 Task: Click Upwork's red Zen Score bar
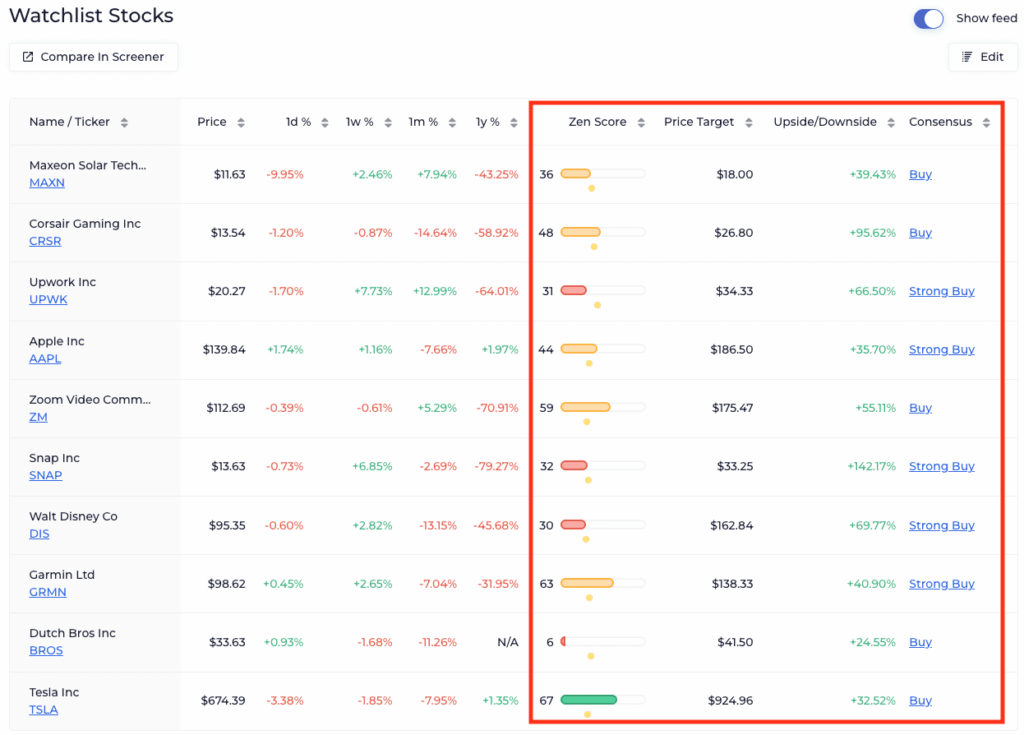point(574,291)
